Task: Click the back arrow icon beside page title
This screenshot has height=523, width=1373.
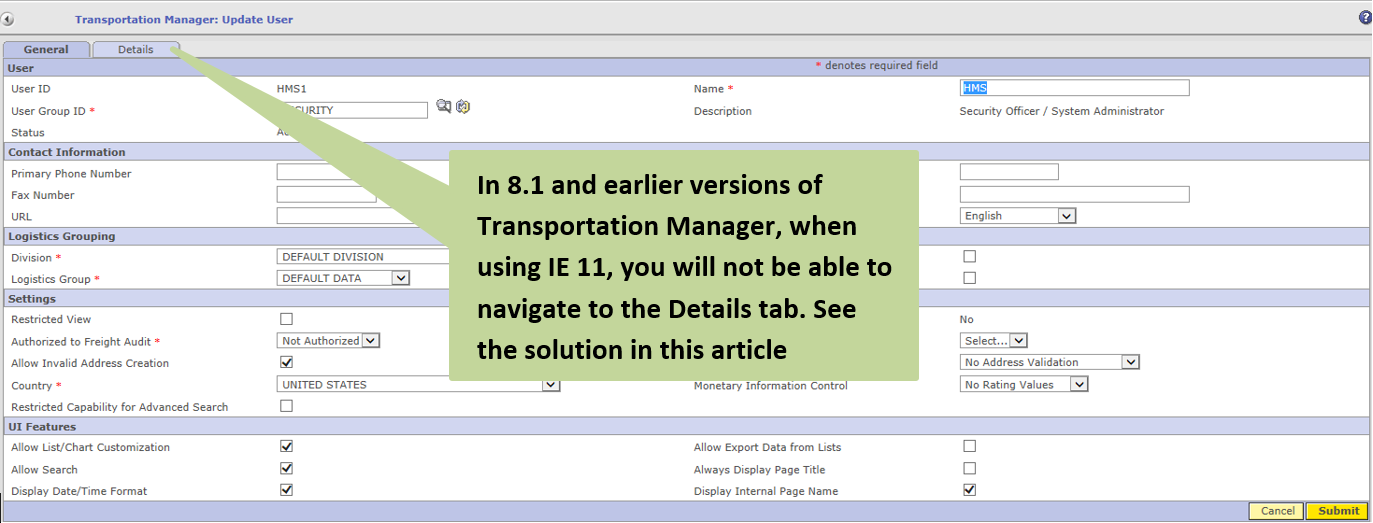Action: point(8,19)
